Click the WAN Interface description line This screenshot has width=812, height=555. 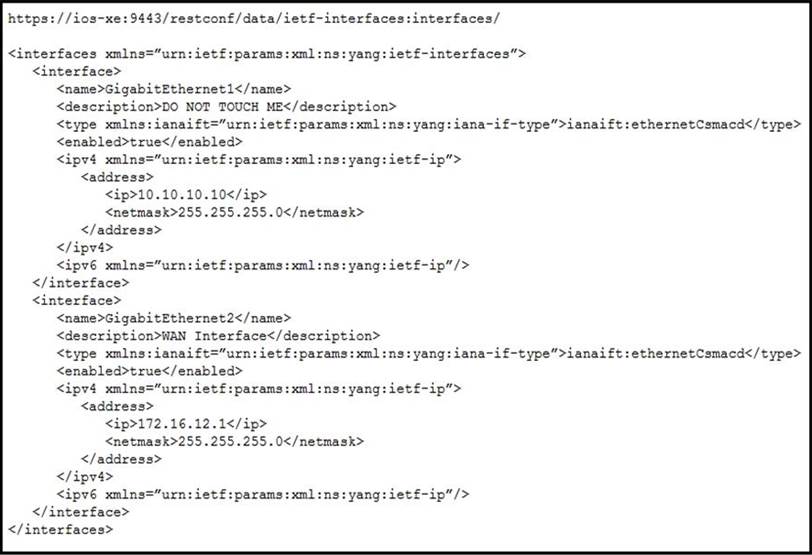coord(218,335)
